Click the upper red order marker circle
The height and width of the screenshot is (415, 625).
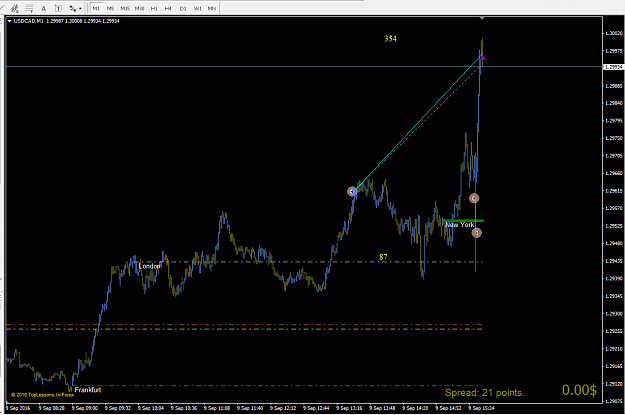click(474, 198)
